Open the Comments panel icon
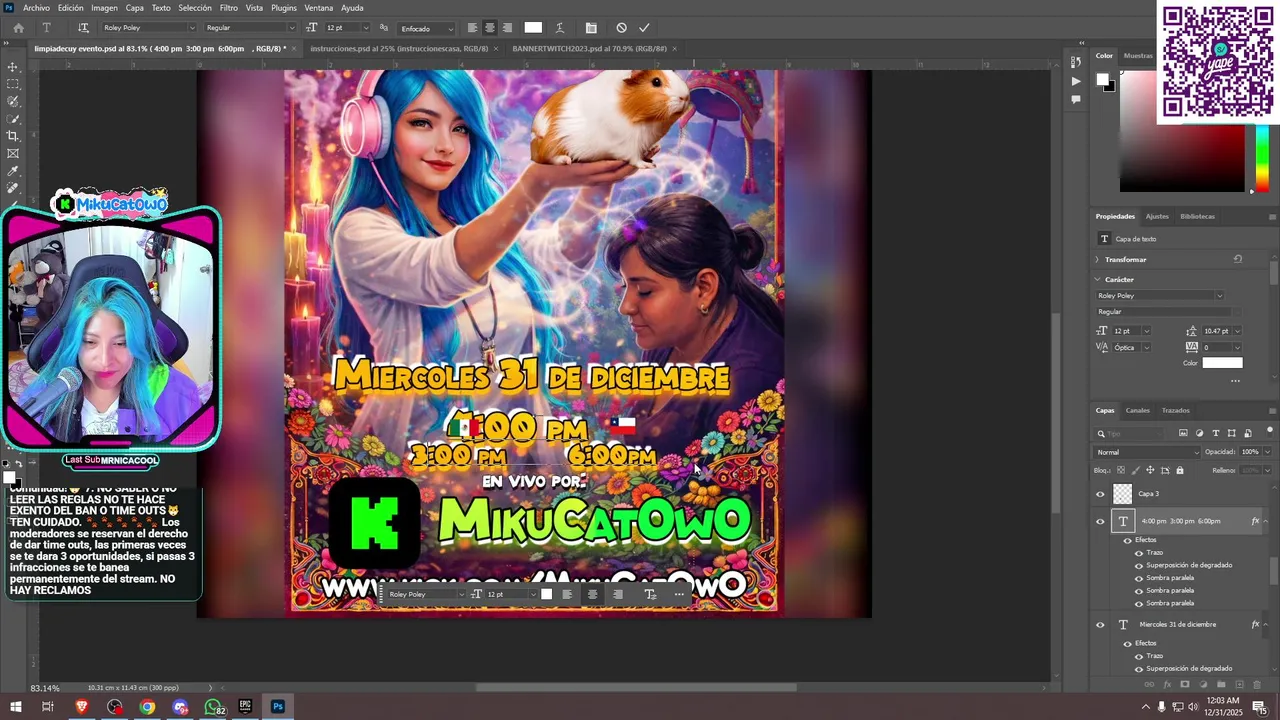 (1076, 99)
